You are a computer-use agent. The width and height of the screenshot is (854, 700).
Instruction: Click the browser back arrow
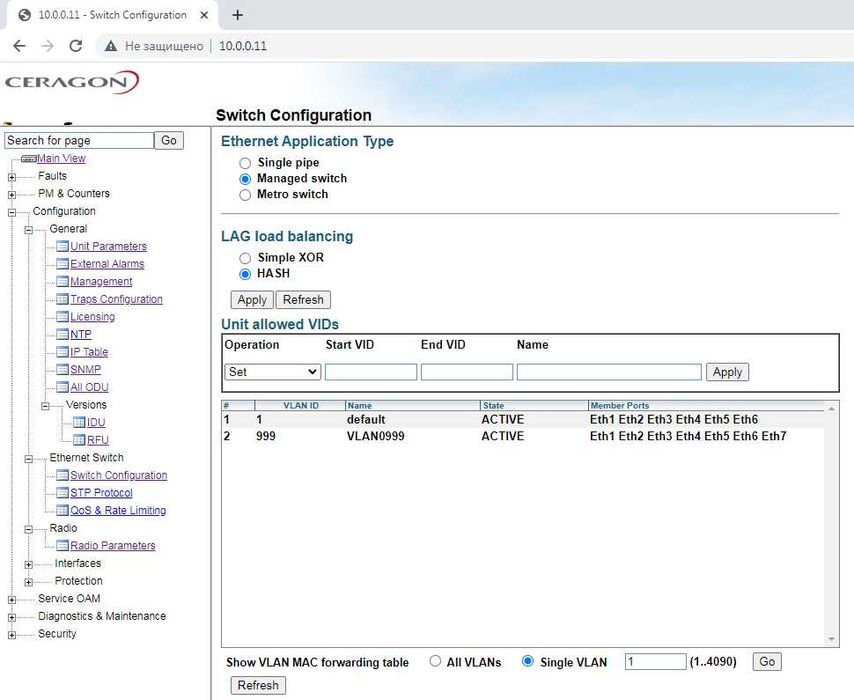pyautogui.click(x=19, y=46)
